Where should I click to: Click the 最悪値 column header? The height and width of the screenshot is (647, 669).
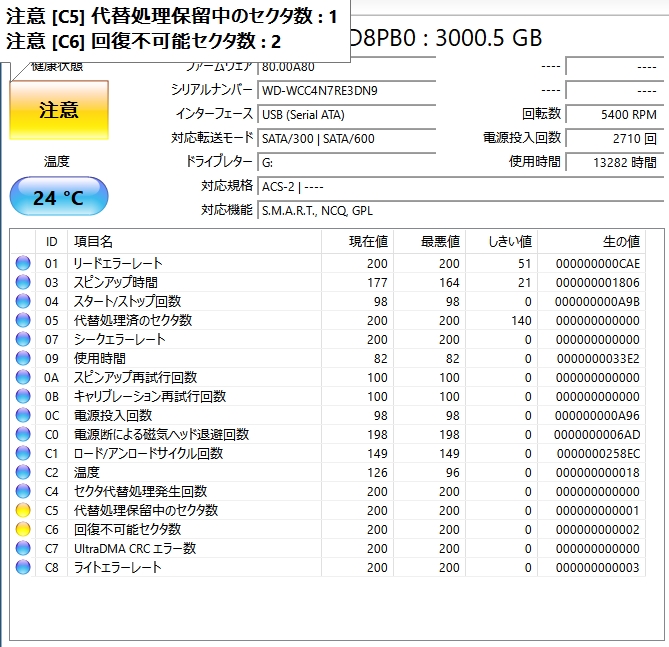(x=430, y=242)
